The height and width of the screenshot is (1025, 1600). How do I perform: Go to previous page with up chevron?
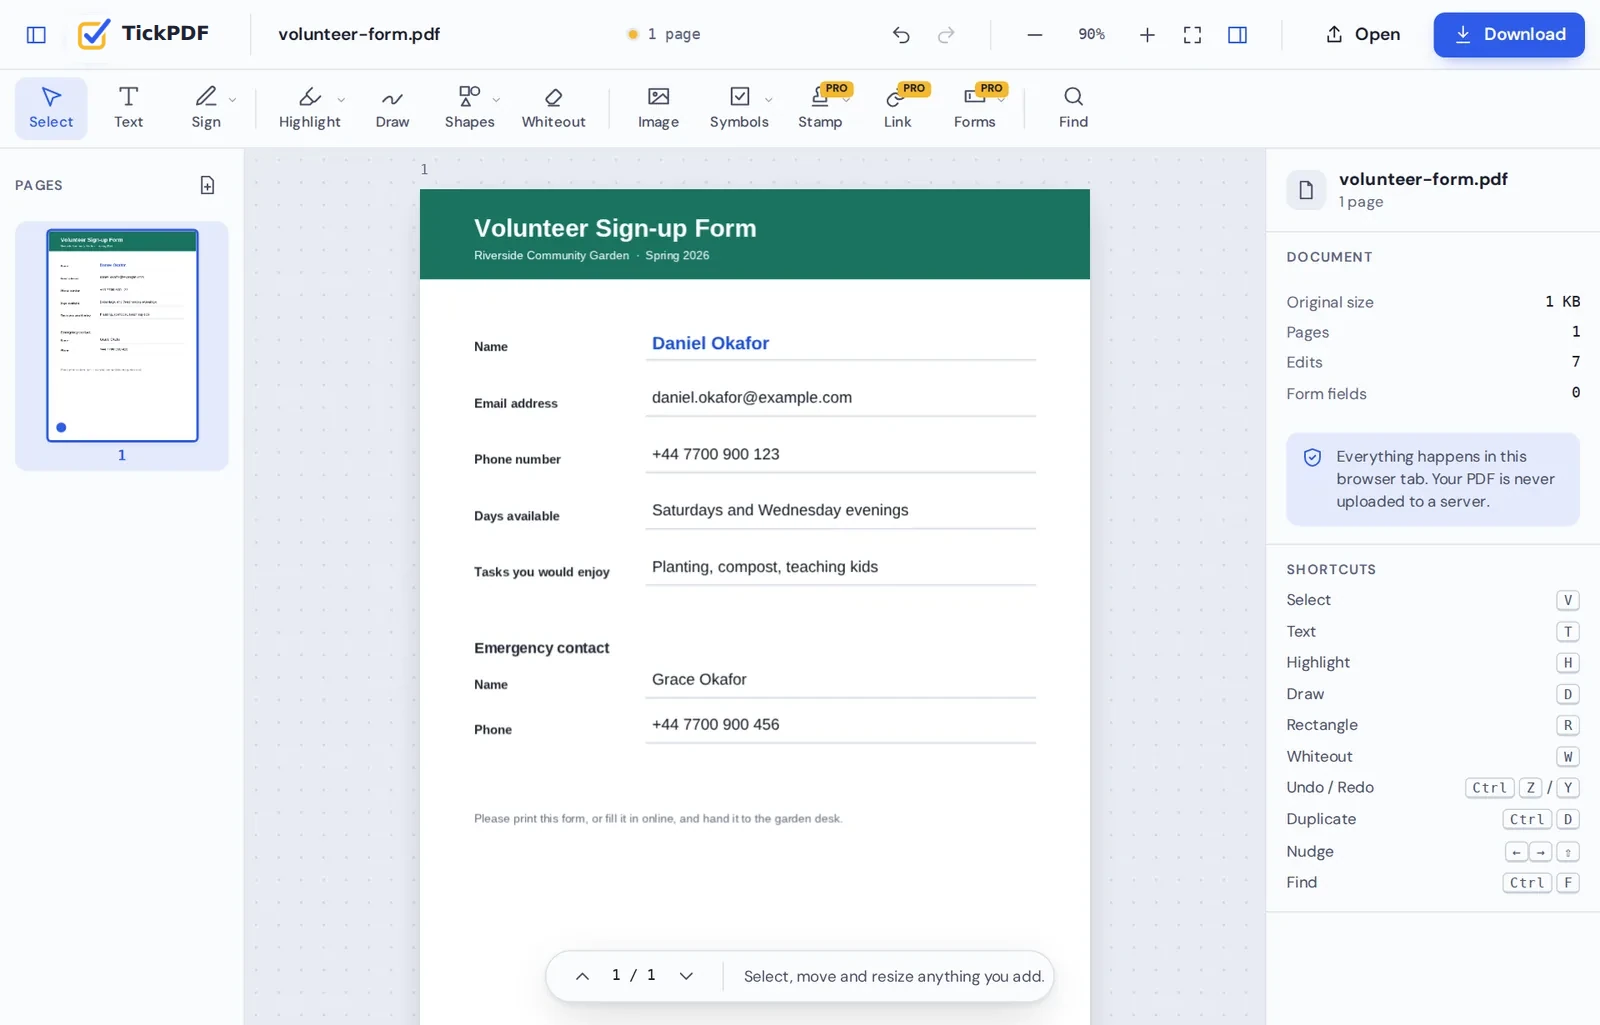(x=582, y=976)
